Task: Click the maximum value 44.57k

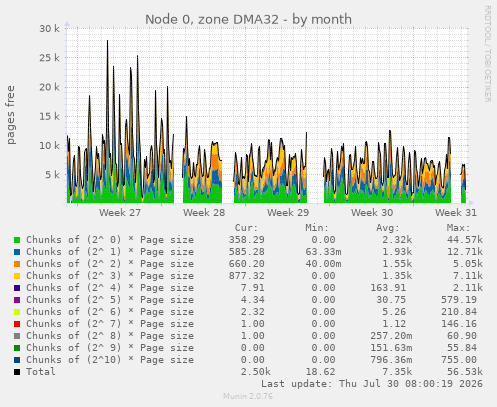Action: point(465,240)
